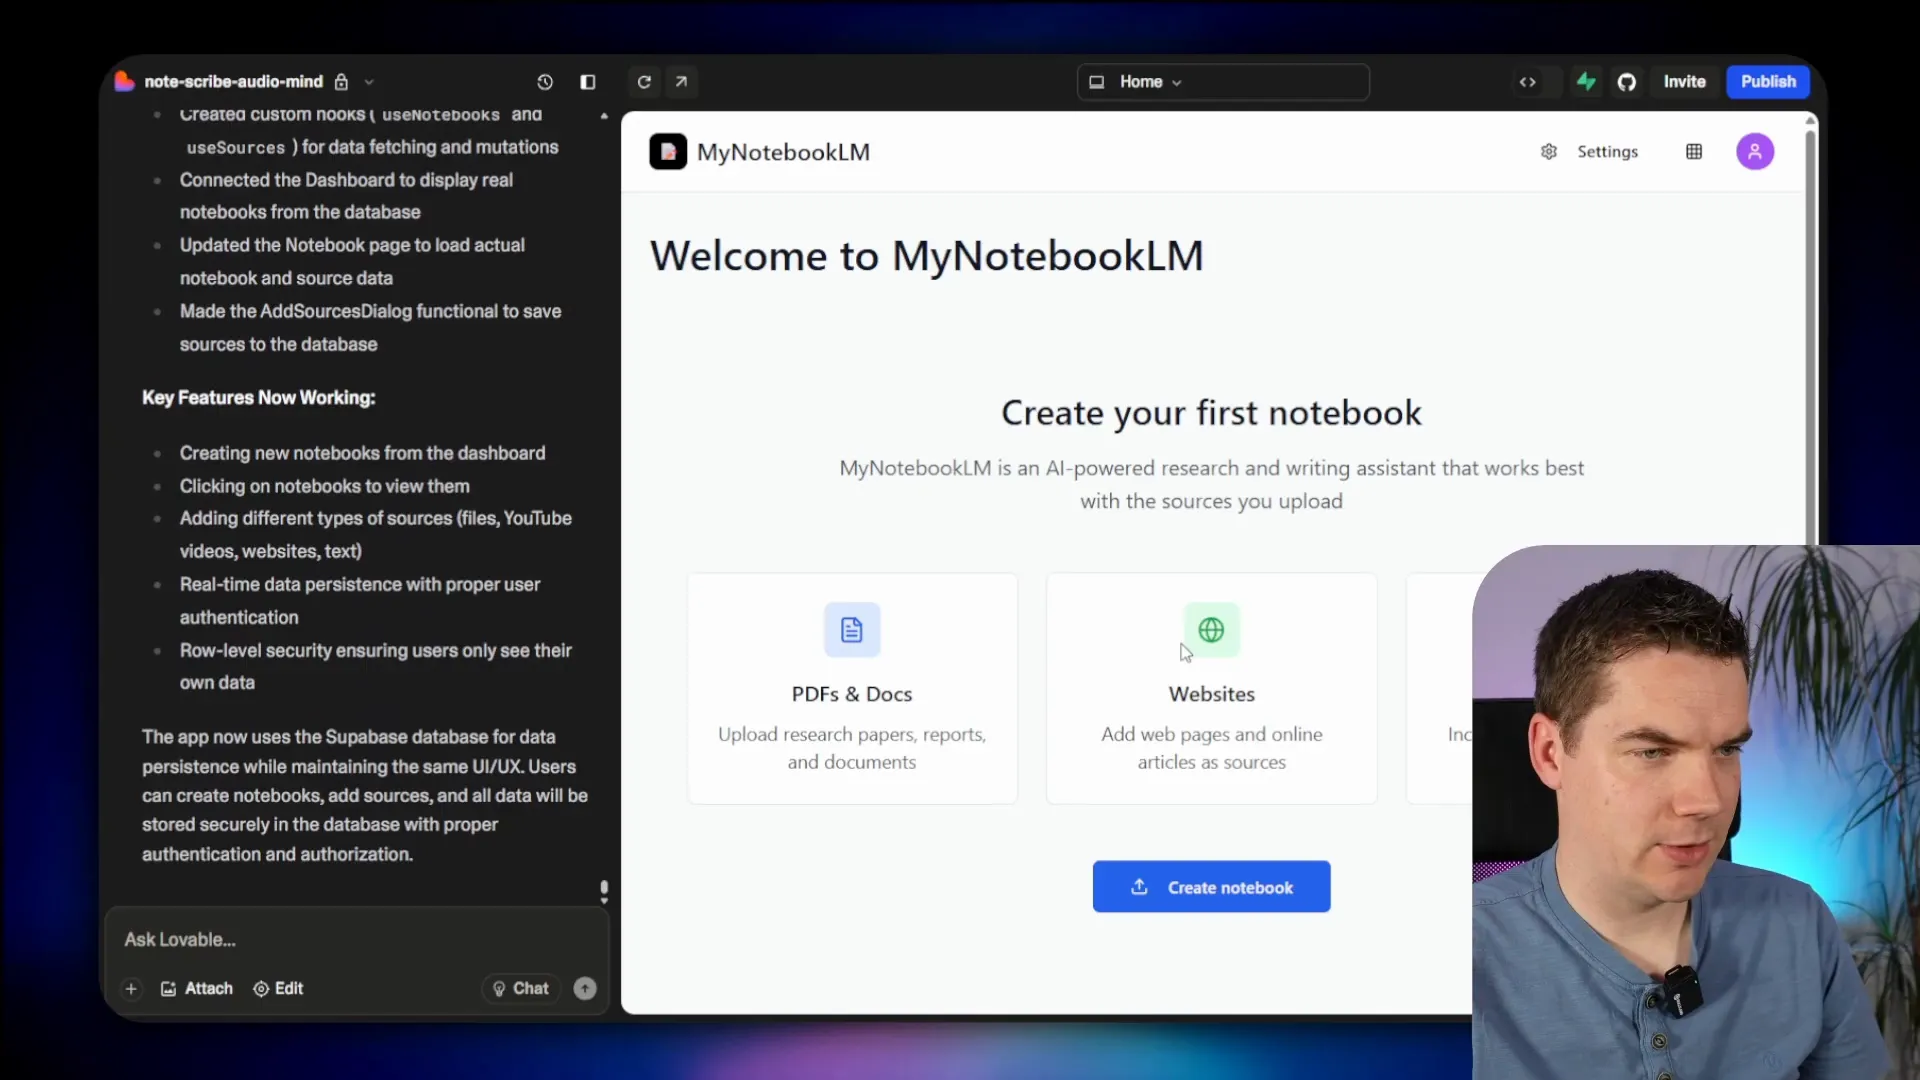Click the Create notebook button
Image resolution: width=1920 pixels, height=1080 pixels.
point(1211,887)
